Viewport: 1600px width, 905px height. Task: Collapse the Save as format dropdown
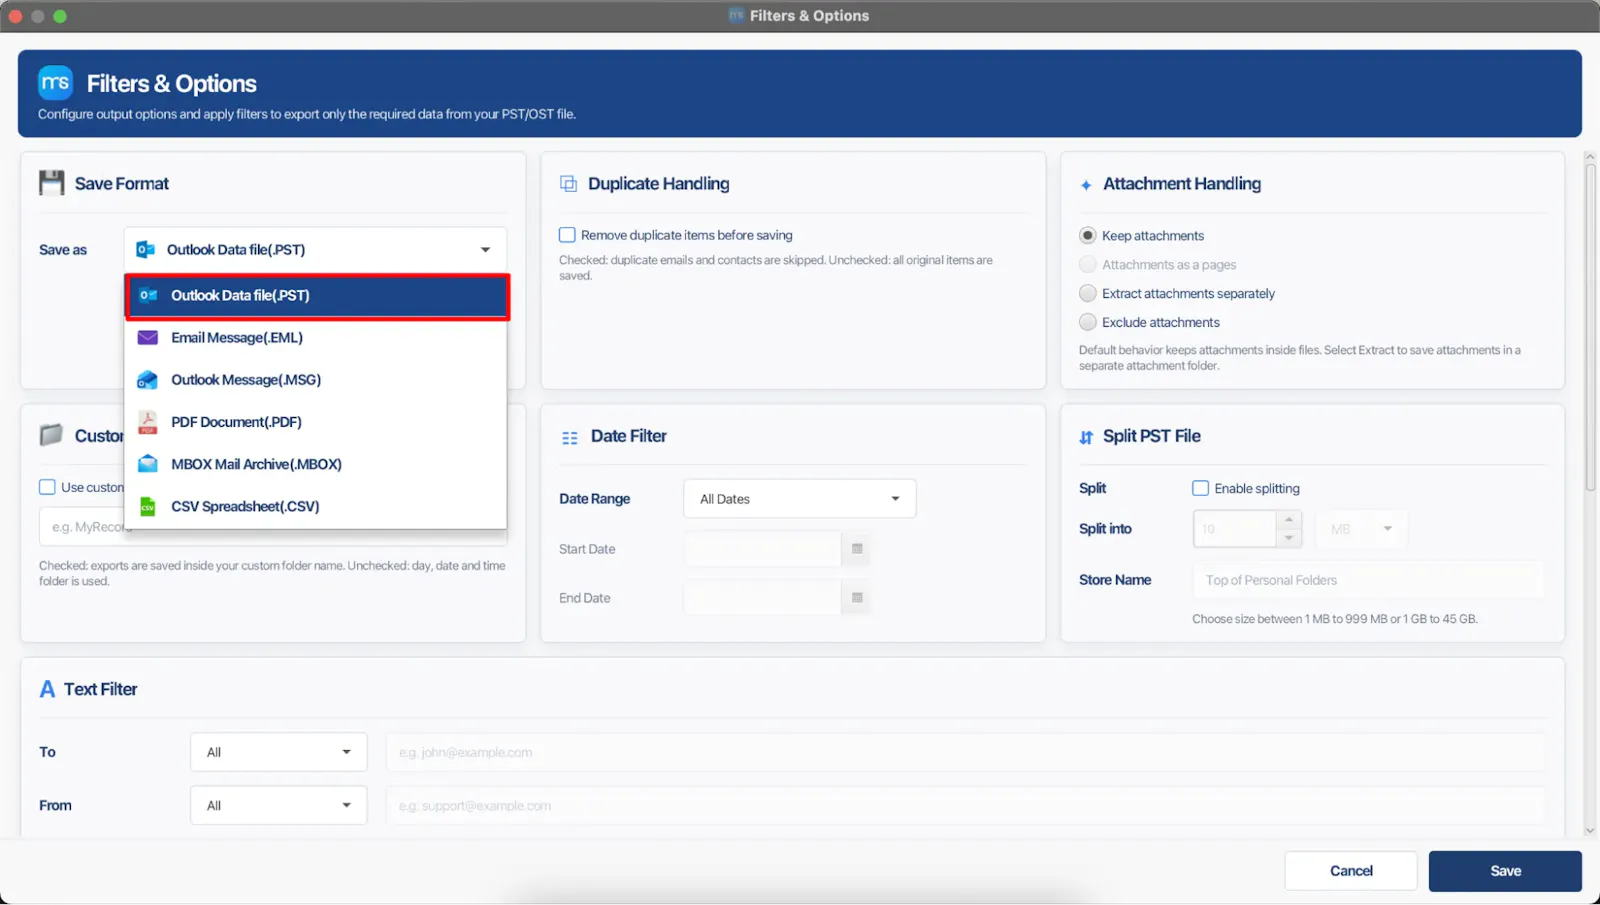coord(316,250)
